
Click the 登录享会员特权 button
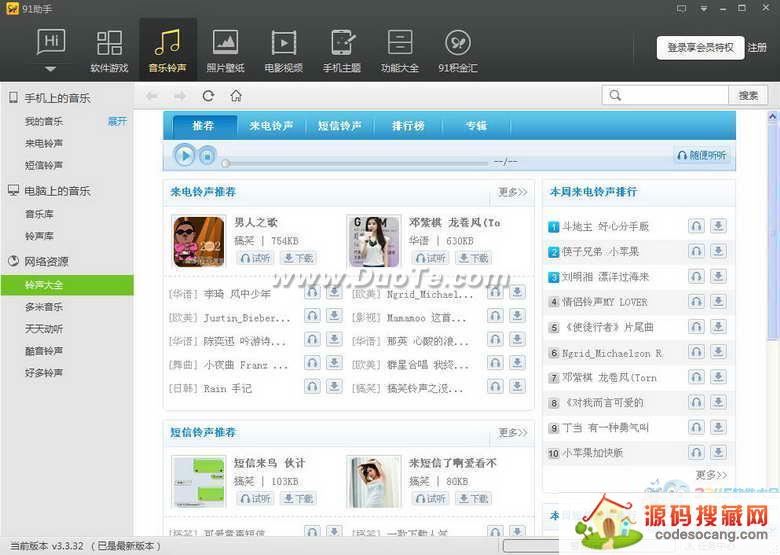coord(700,47)
